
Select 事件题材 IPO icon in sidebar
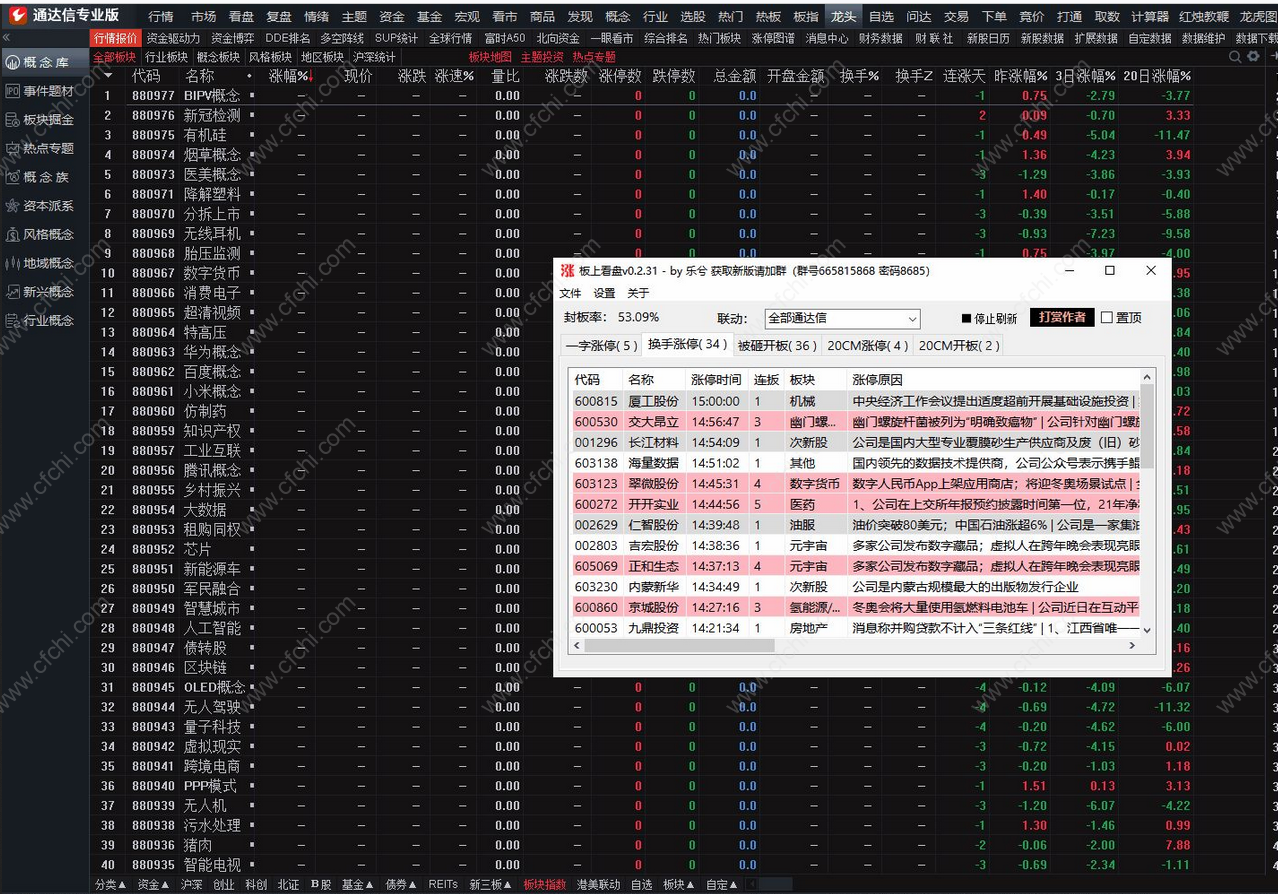click(12, 91)
